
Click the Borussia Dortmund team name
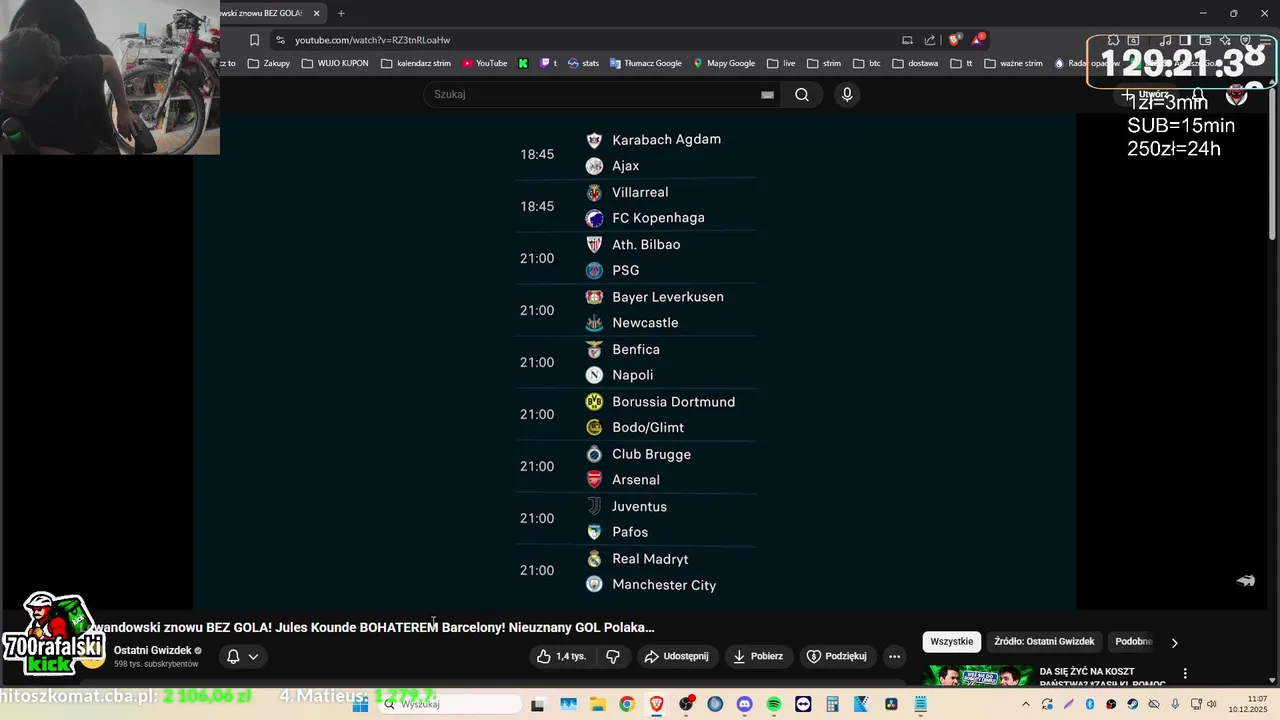pyautogui.click(x=673, y=402)
